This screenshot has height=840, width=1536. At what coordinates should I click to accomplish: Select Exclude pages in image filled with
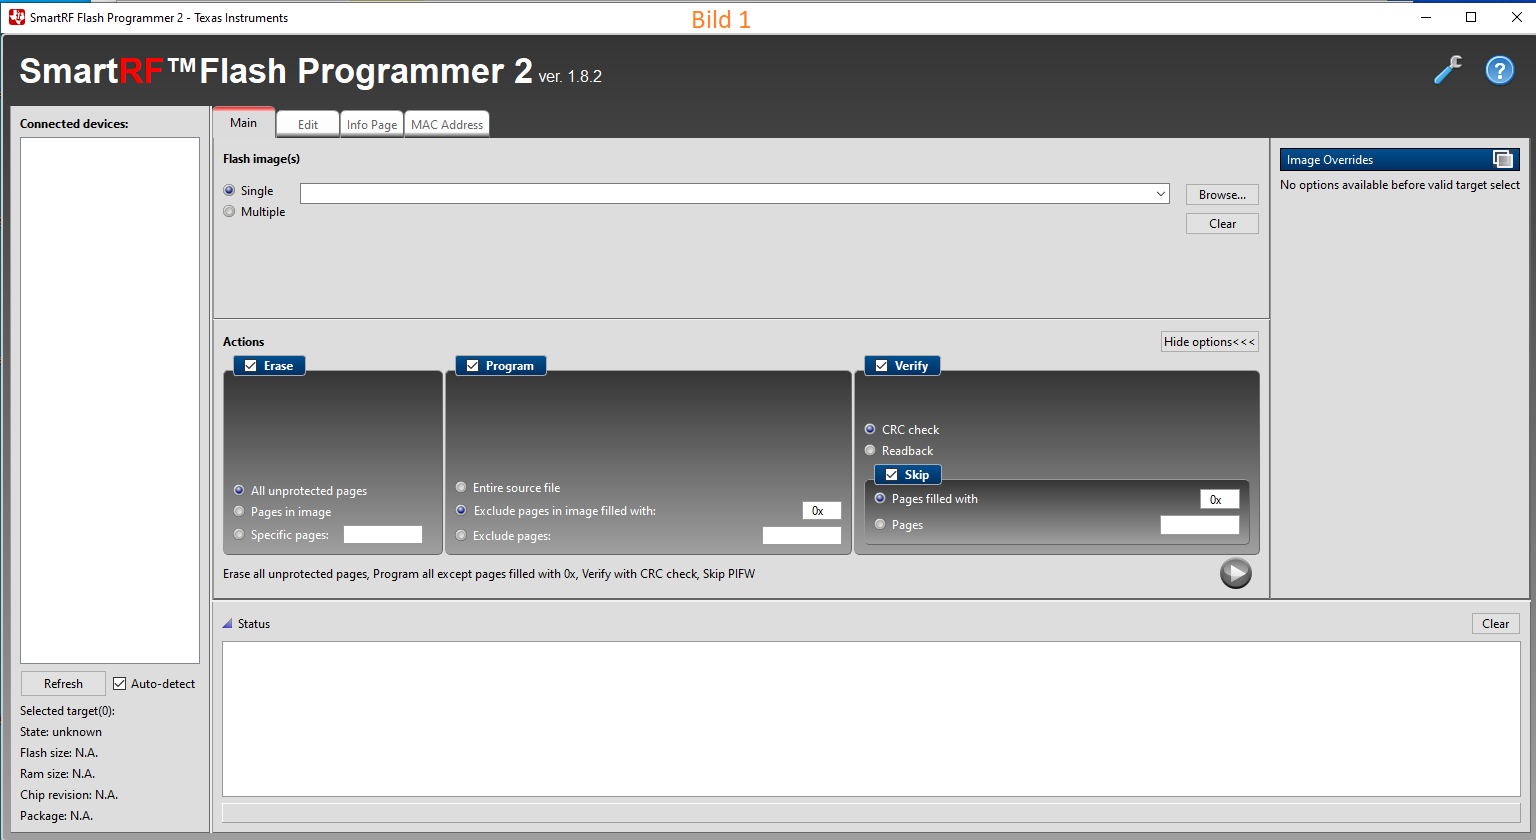point(461,510)
